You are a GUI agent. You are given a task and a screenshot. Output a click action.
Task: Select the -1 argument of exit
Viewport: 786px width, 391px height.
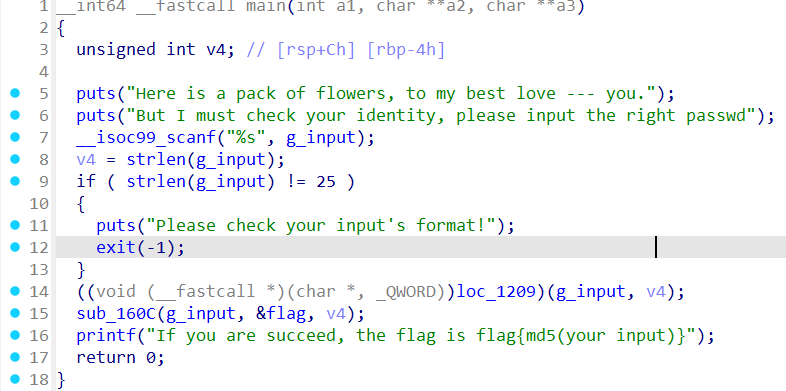[156, 248]
